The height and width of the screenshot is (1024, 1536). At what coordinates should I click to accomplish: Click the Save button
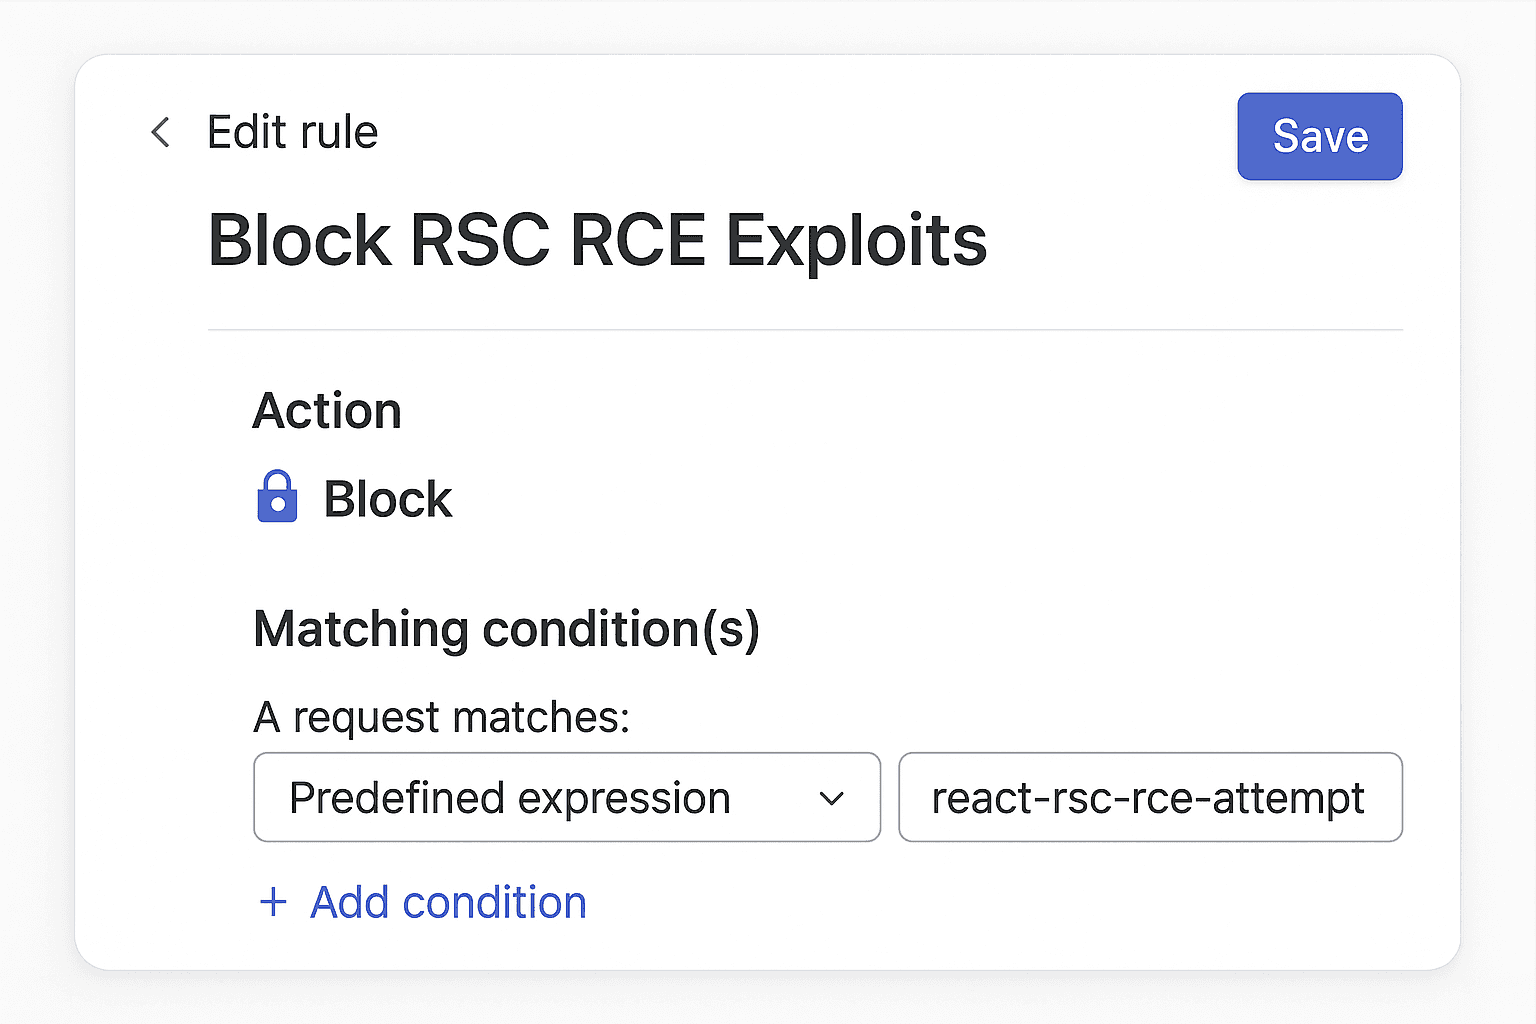[x=1319, y=136]
